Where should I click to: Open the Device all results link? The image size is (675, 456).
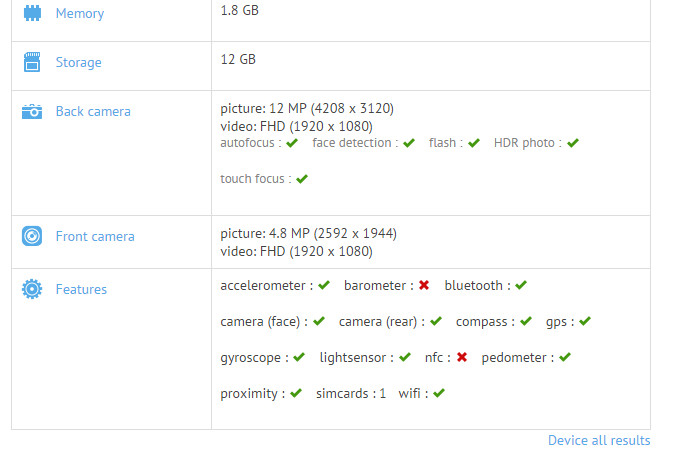click(599, 440)
